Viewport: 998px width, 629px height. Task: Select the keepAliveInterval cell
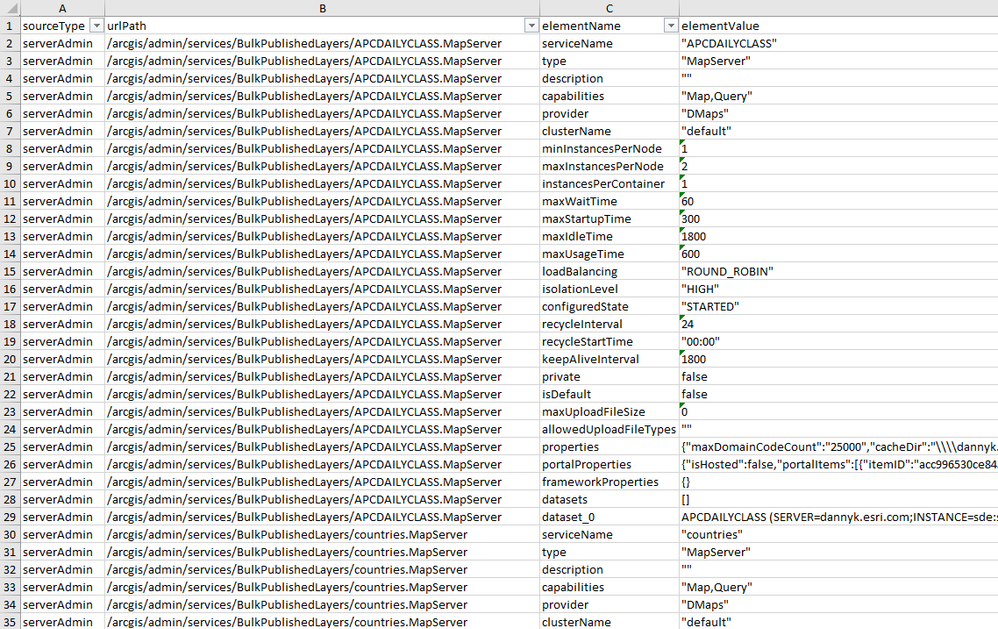click(x=609, y=359)
